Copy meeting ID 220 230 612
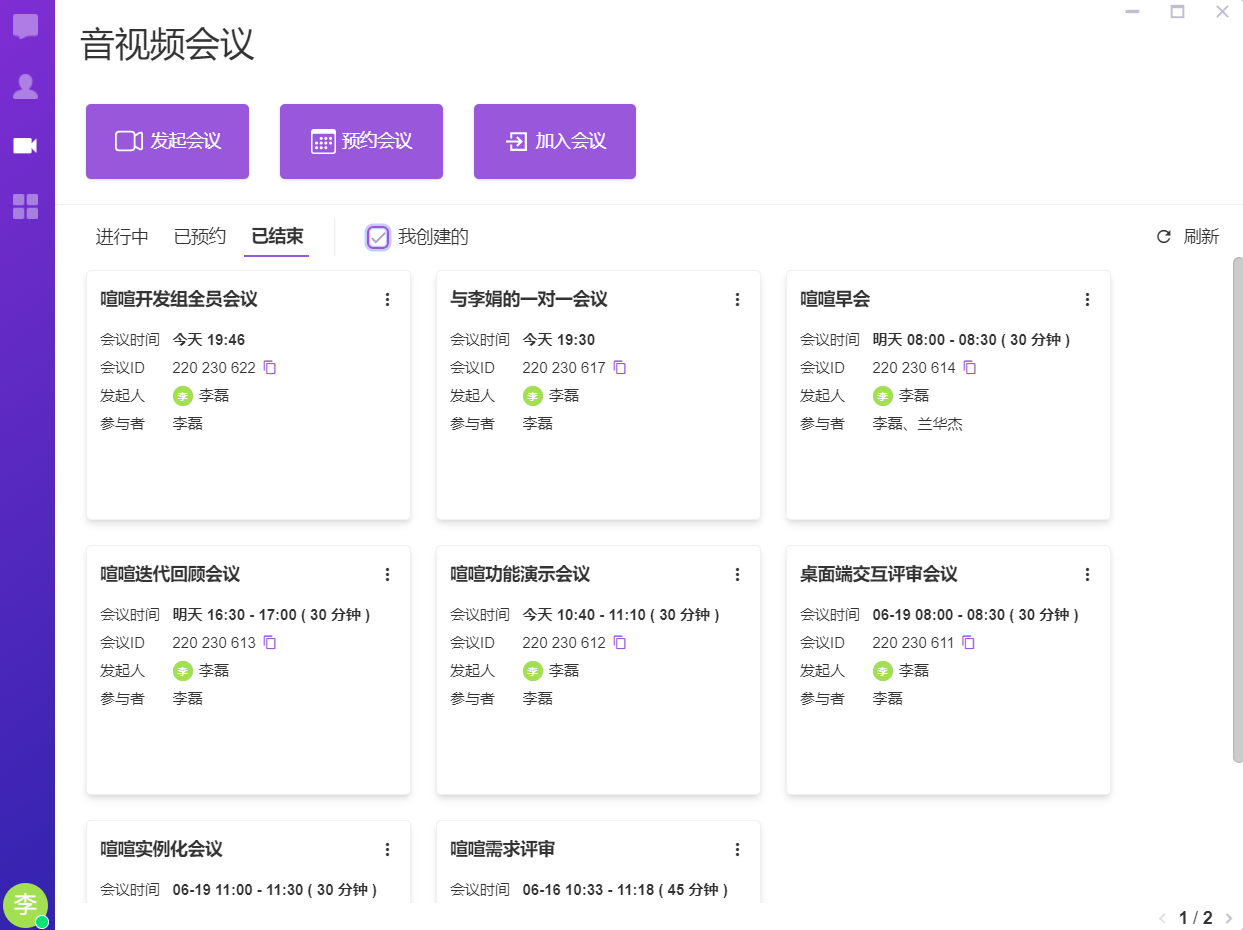This screenshot has width=1243, height=930. 620,643
